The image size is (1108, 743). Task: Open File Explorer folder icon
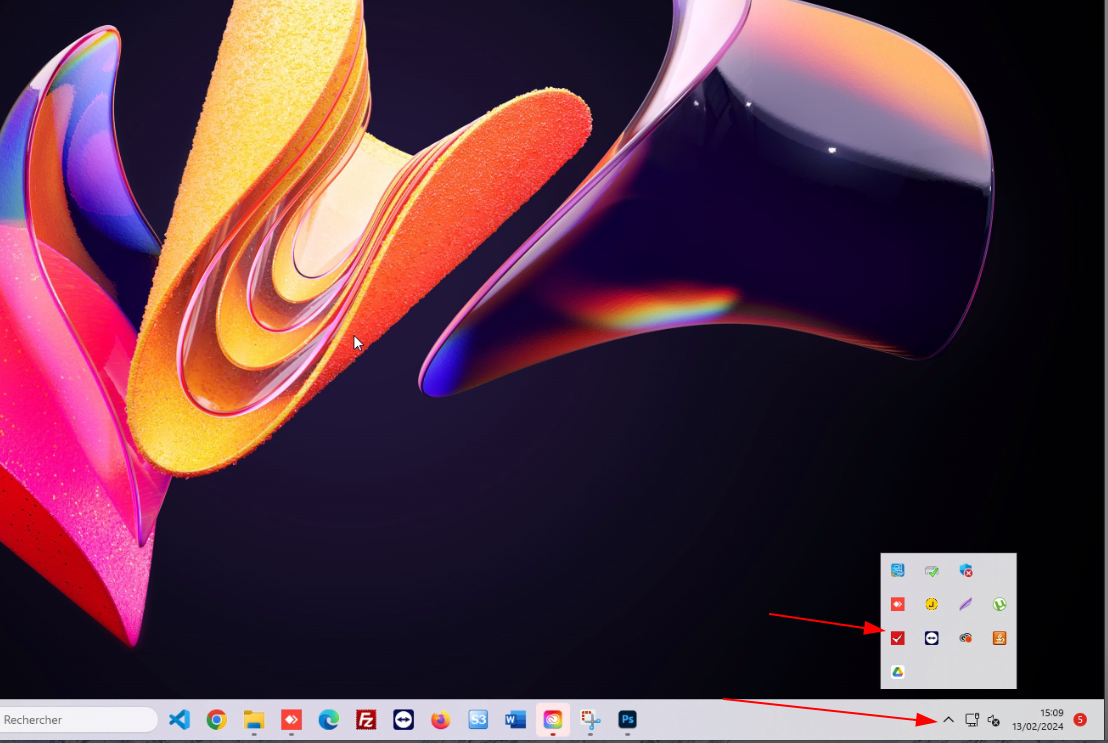pyautogui.click(x=254, y=720)
